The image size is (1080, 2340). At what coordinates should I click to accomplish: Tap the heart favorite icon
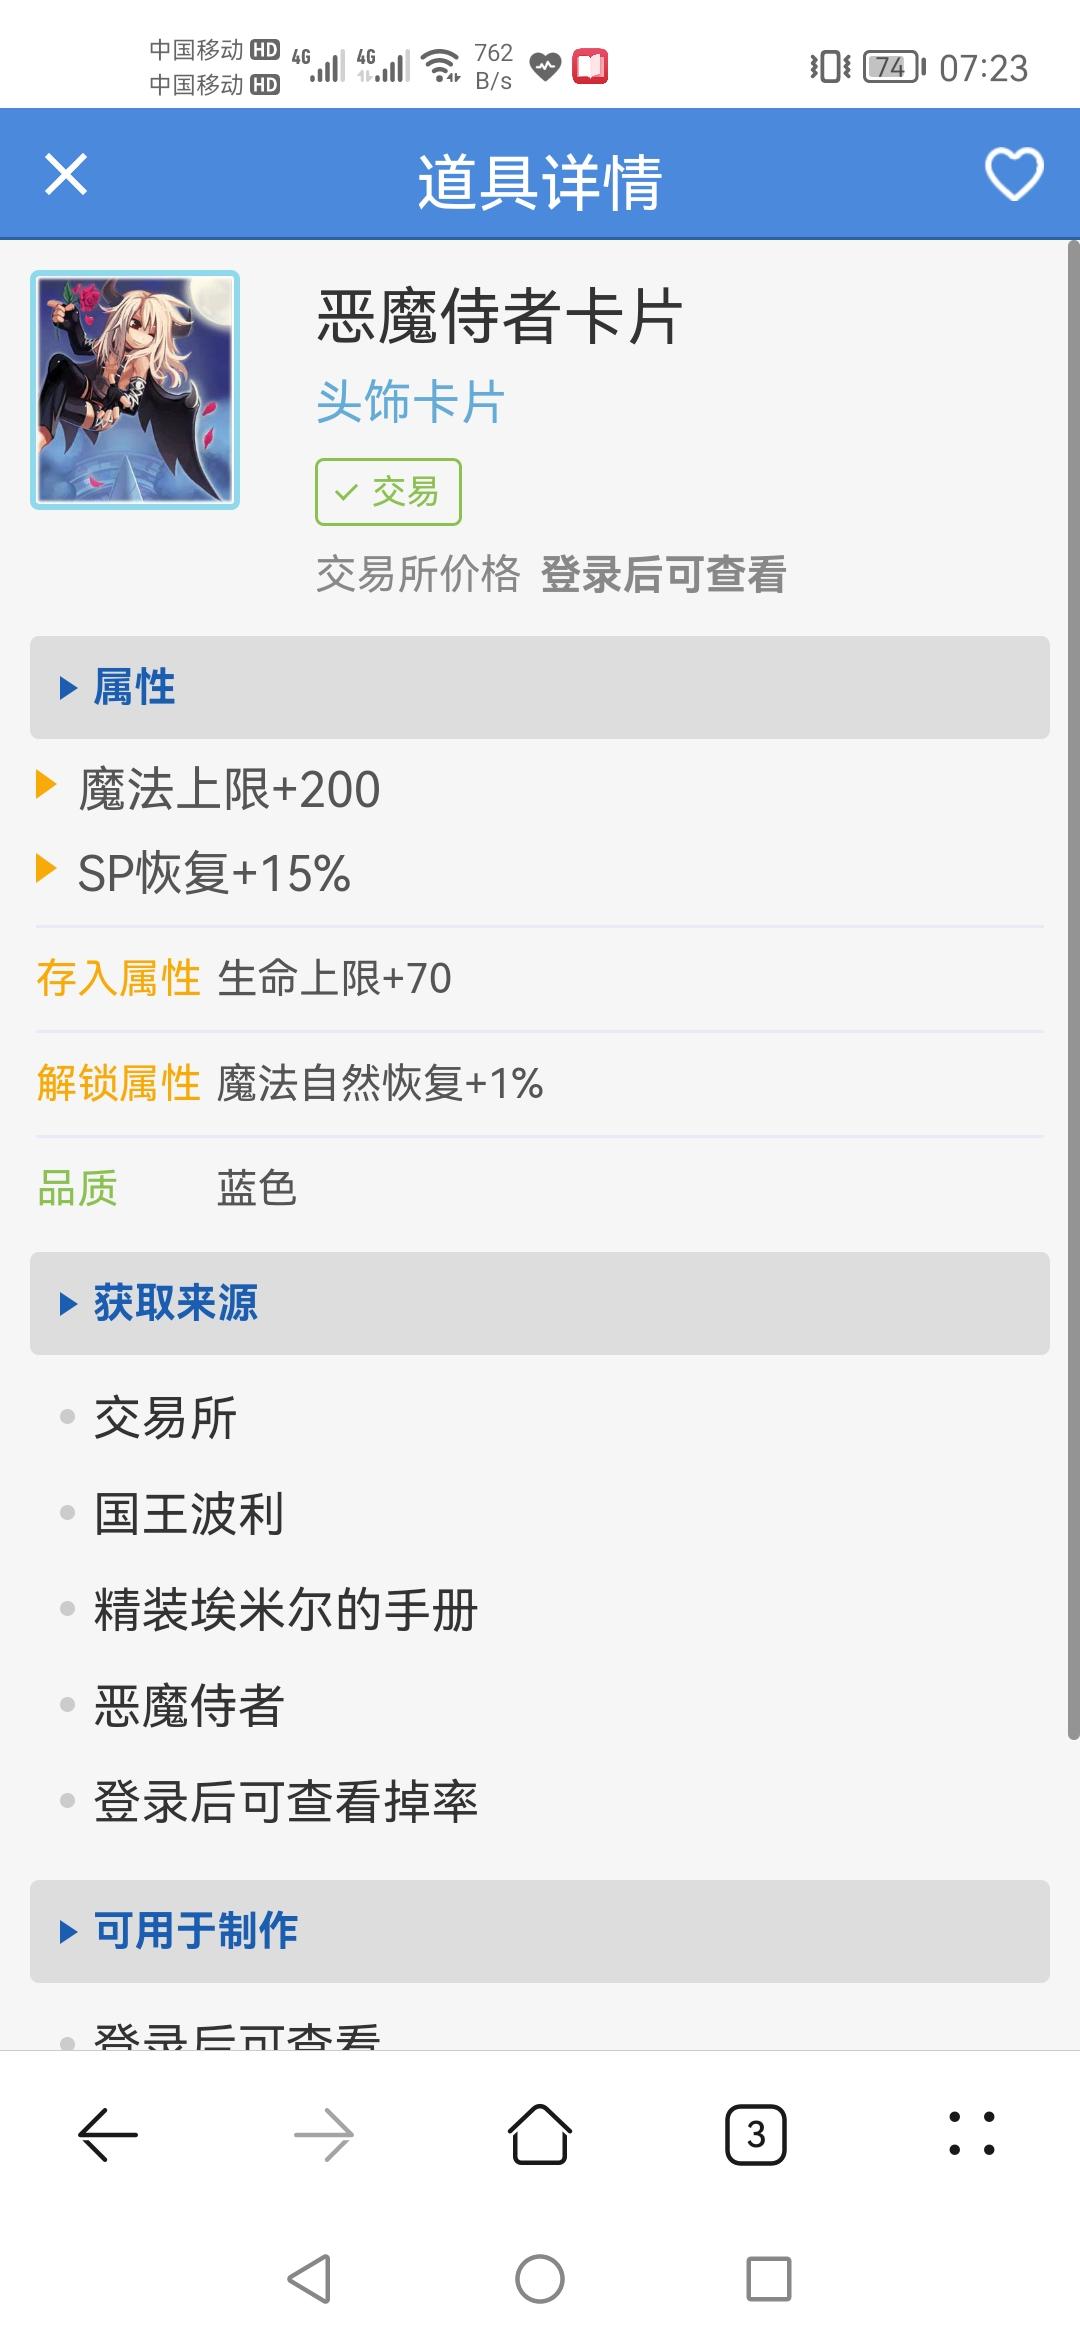pos(1014,175)
